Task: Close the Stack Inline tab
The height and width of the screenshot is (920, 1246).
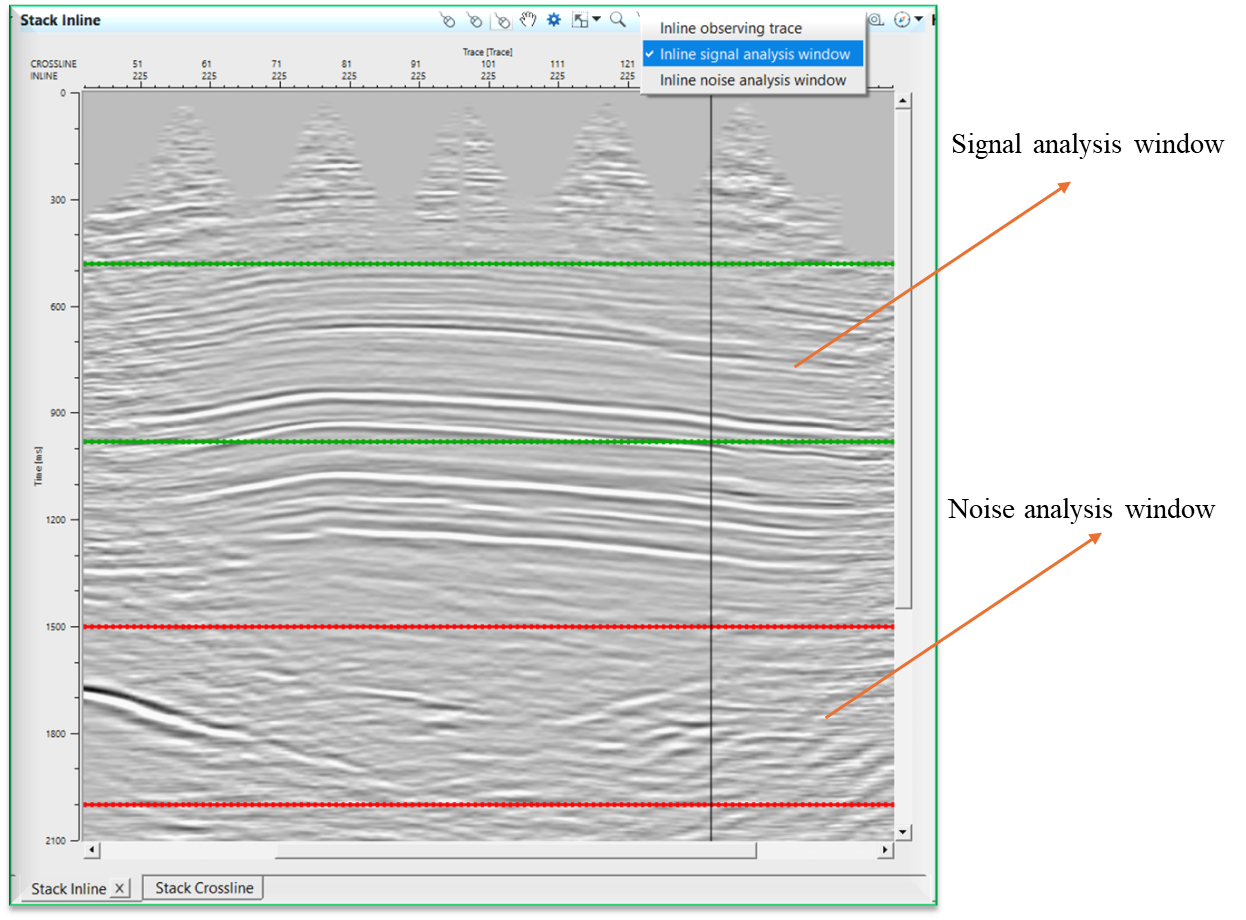Action: [118, 888]
